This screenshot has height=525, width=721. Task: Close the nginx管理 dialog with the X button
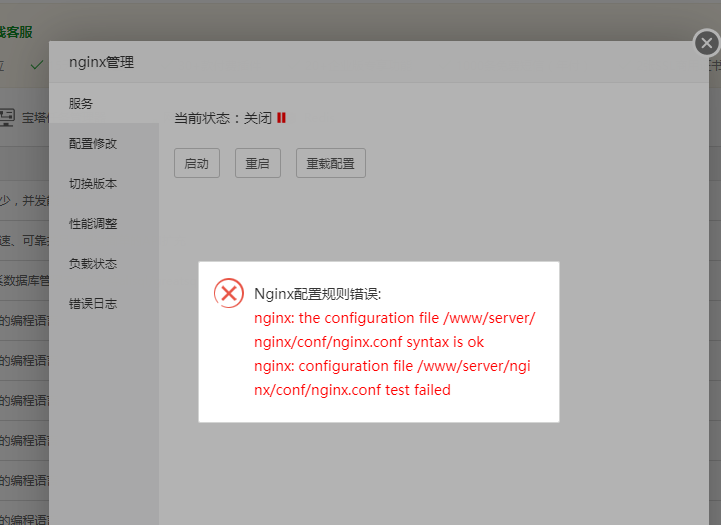[x=706, y=43]
